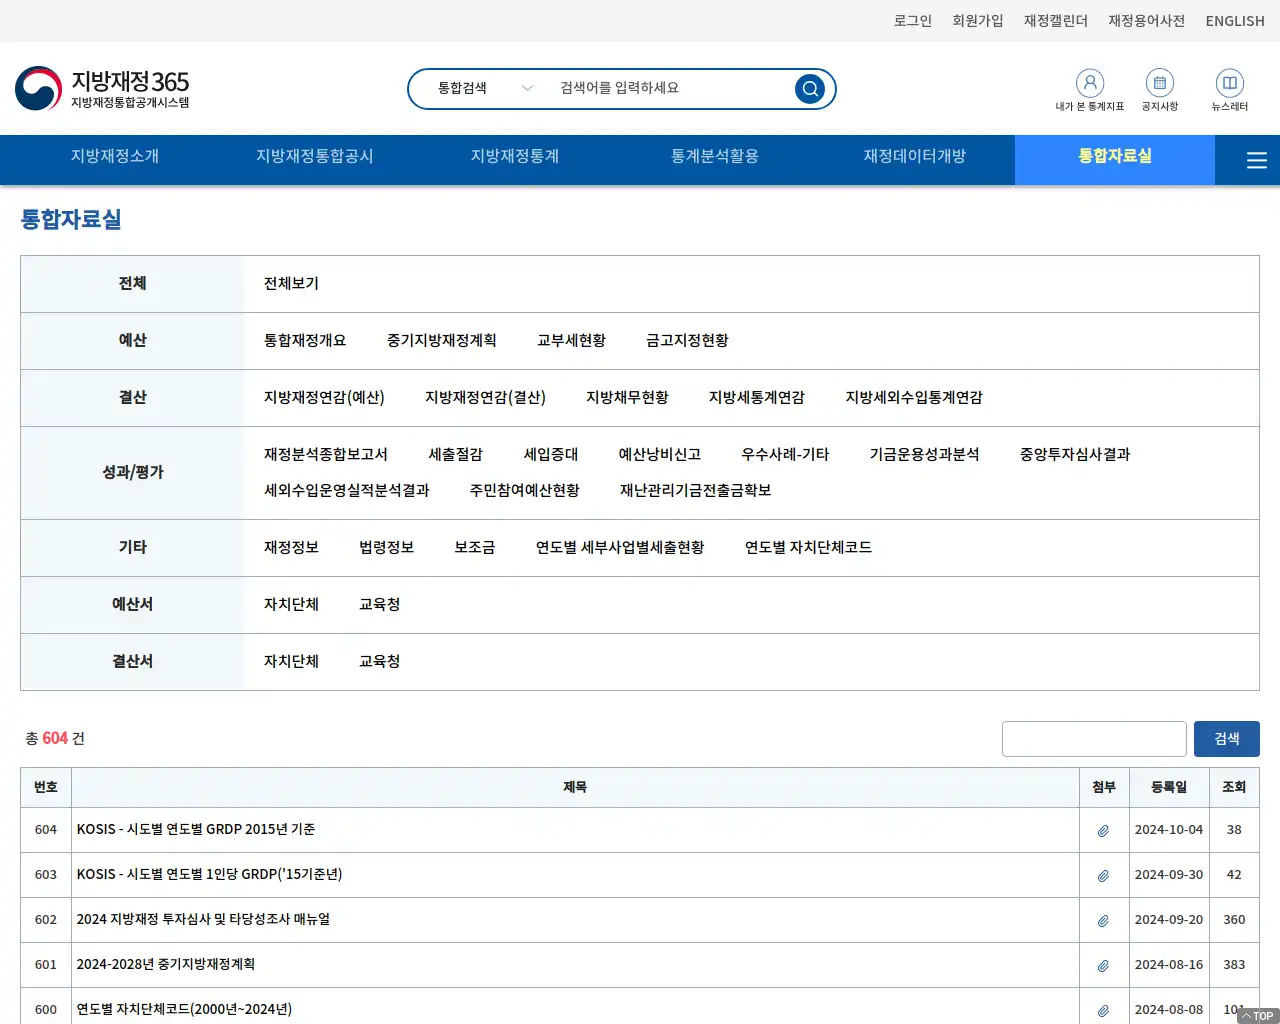
Task: Filter by 우수사례-기타
Action: 785,455
